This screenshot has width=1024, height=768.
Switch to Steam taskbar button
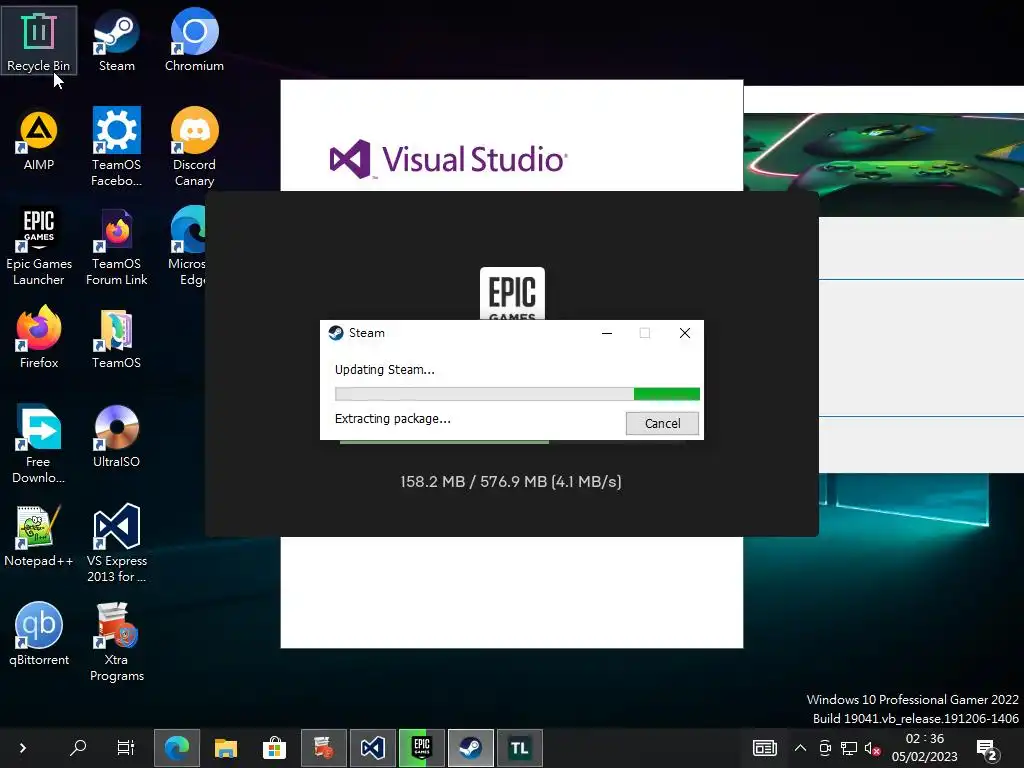coord(471,748)
